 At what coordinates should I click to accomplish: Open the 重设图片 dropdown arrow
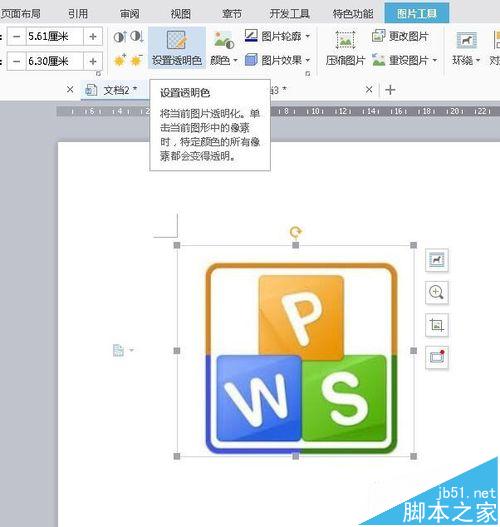click(435, 60)
